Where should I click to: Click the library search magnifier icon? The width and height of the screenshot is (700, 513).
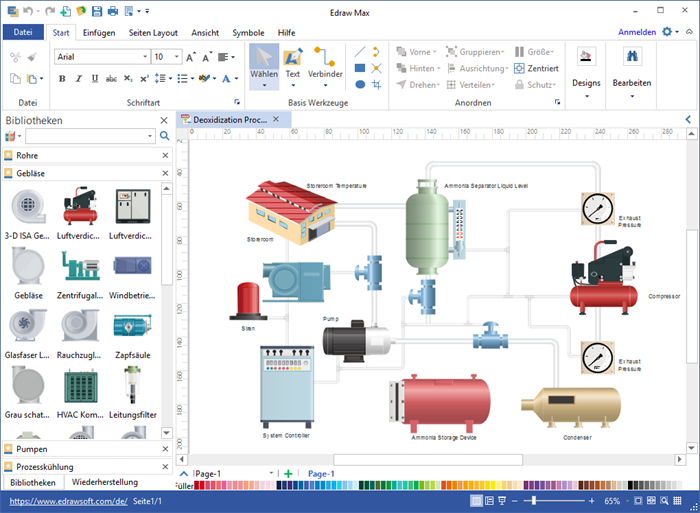pos(165,136)
